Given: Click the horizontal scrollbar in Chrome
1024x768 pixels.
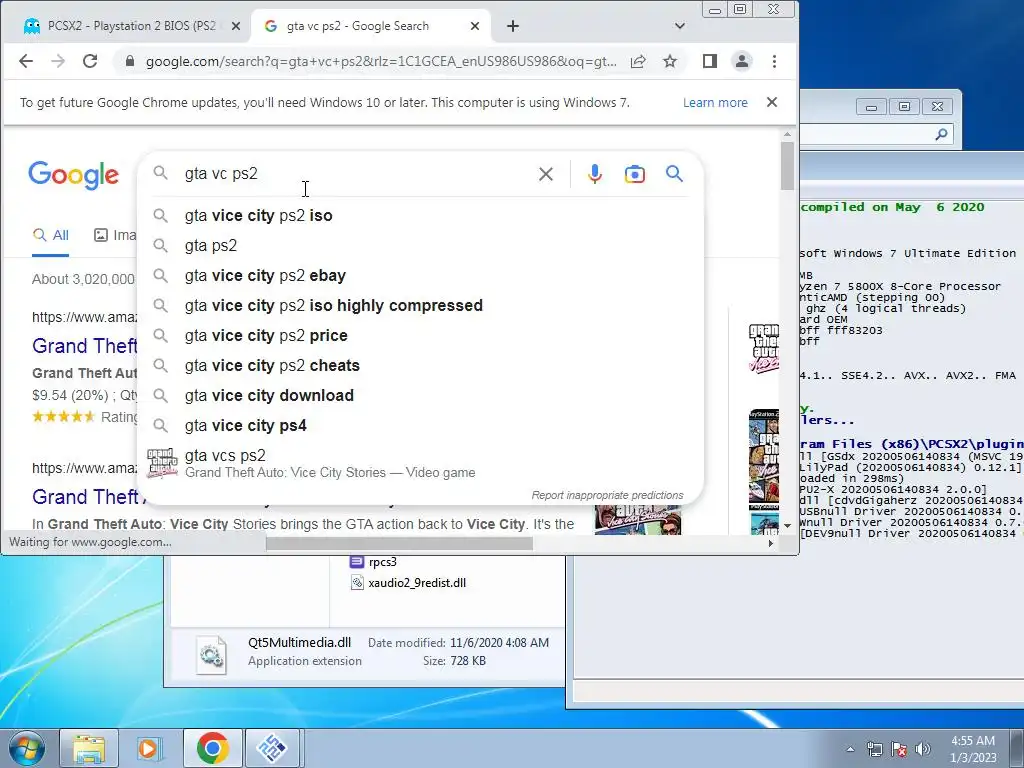Looking at the screenshot, I should pyautogui.click(x=399, y=543).
